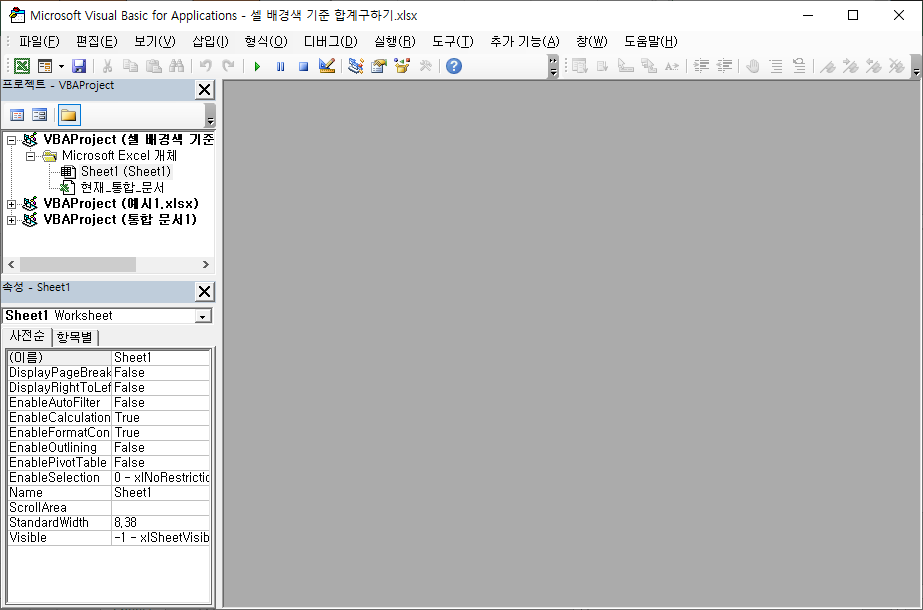Click the Cut scissors icon
This screenshot has height=610, width=923.
(x=107, y=66)
